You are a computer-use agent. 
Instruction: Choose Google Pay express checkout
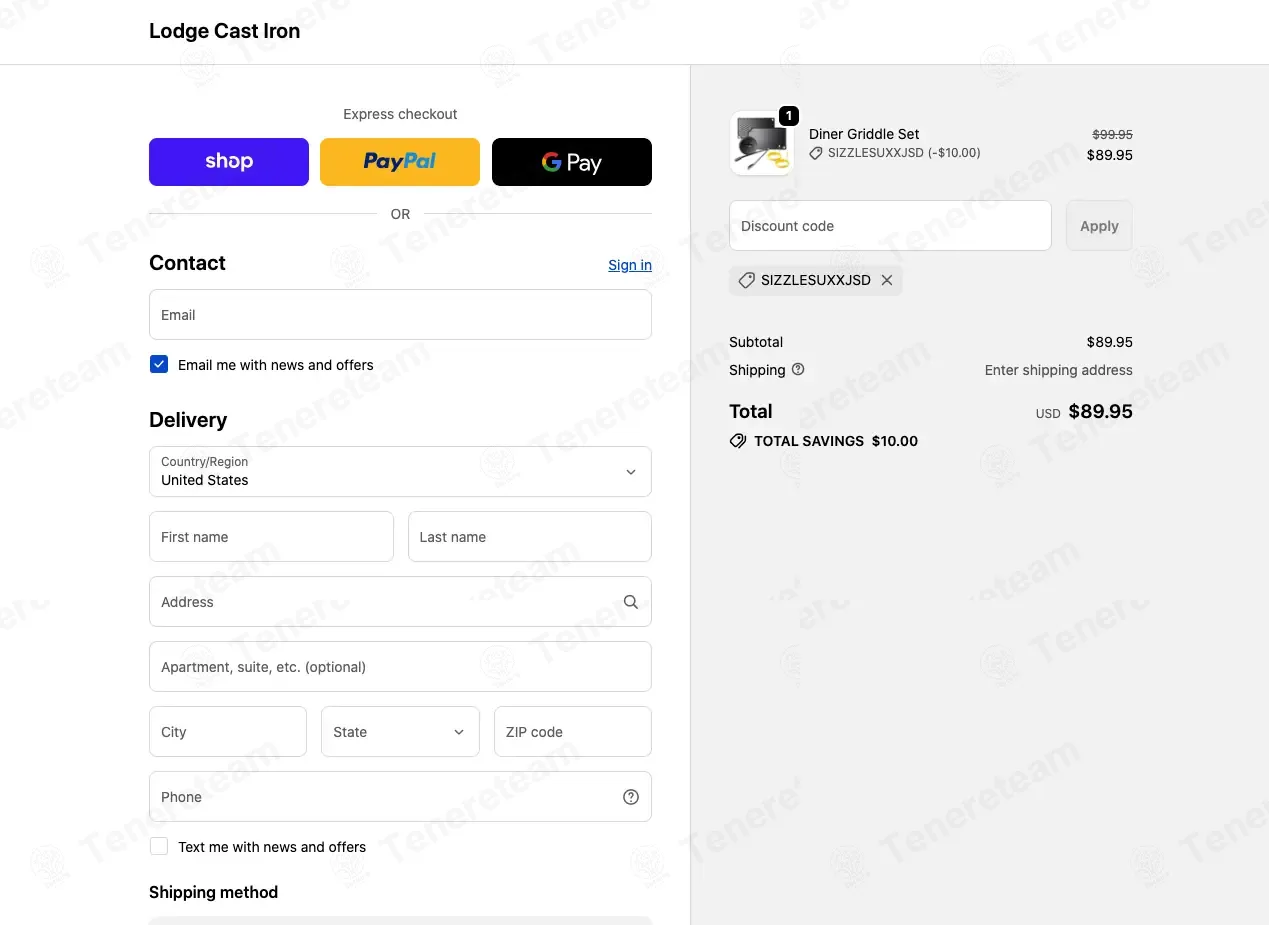coord(572,162)
